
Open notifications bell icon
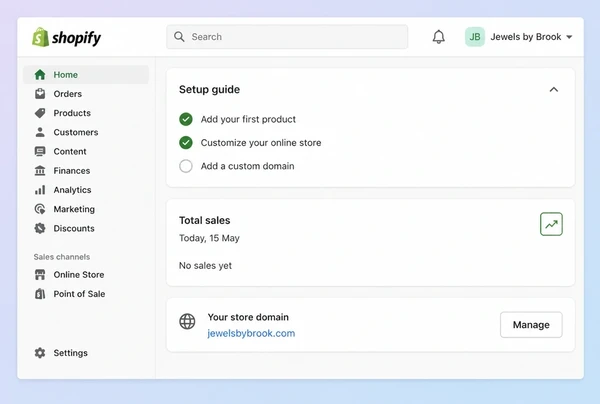coord(439,37)
